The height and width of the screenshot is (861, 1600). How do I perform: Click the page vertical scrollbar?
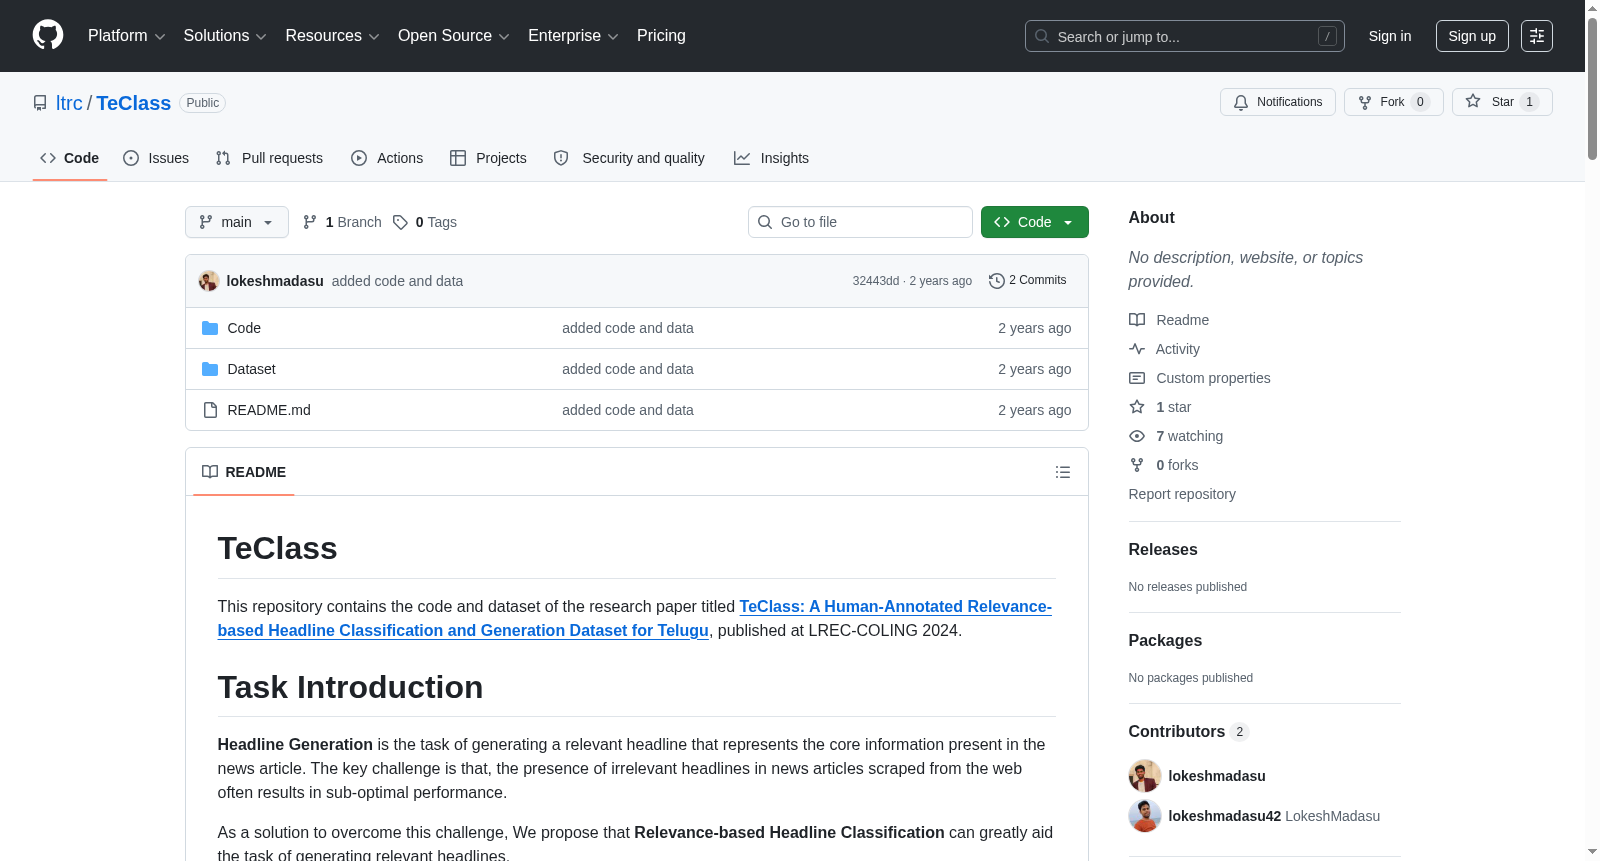pyautogui.click(x=1592, y=90)
